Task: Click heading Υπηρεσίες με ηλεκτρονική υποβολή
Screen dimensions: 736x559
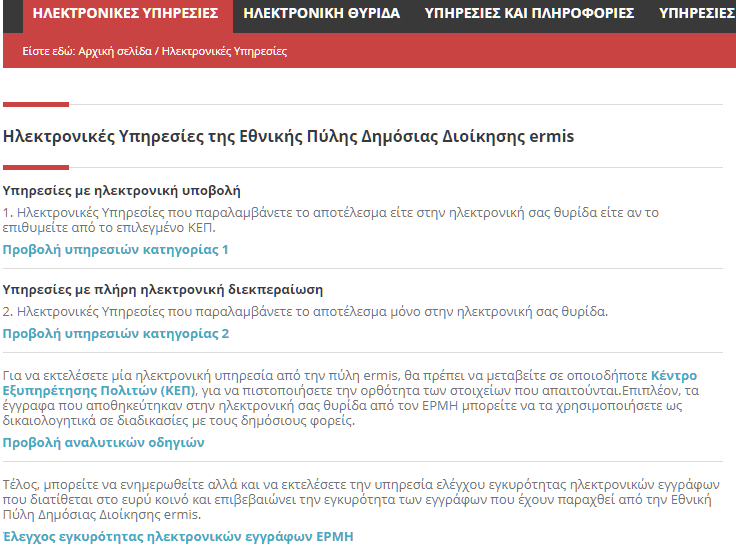Action: [122, 191]
